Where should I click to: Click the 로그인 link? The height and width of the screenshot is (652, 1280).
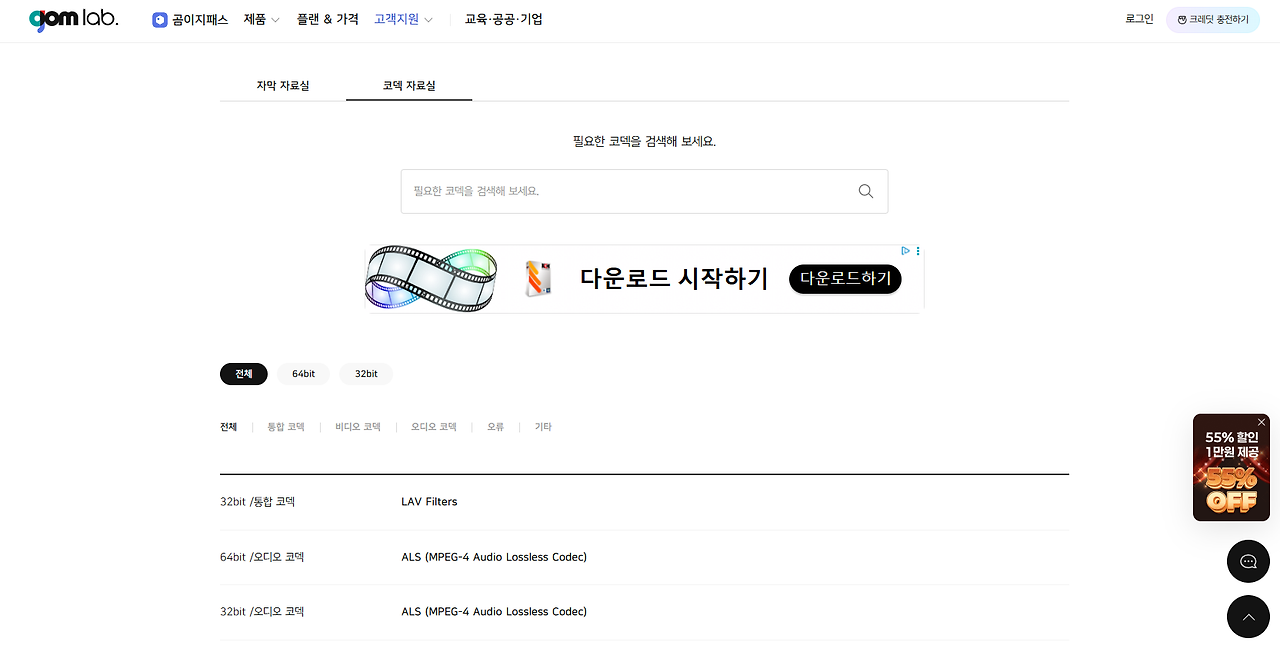pos(1139,20)
